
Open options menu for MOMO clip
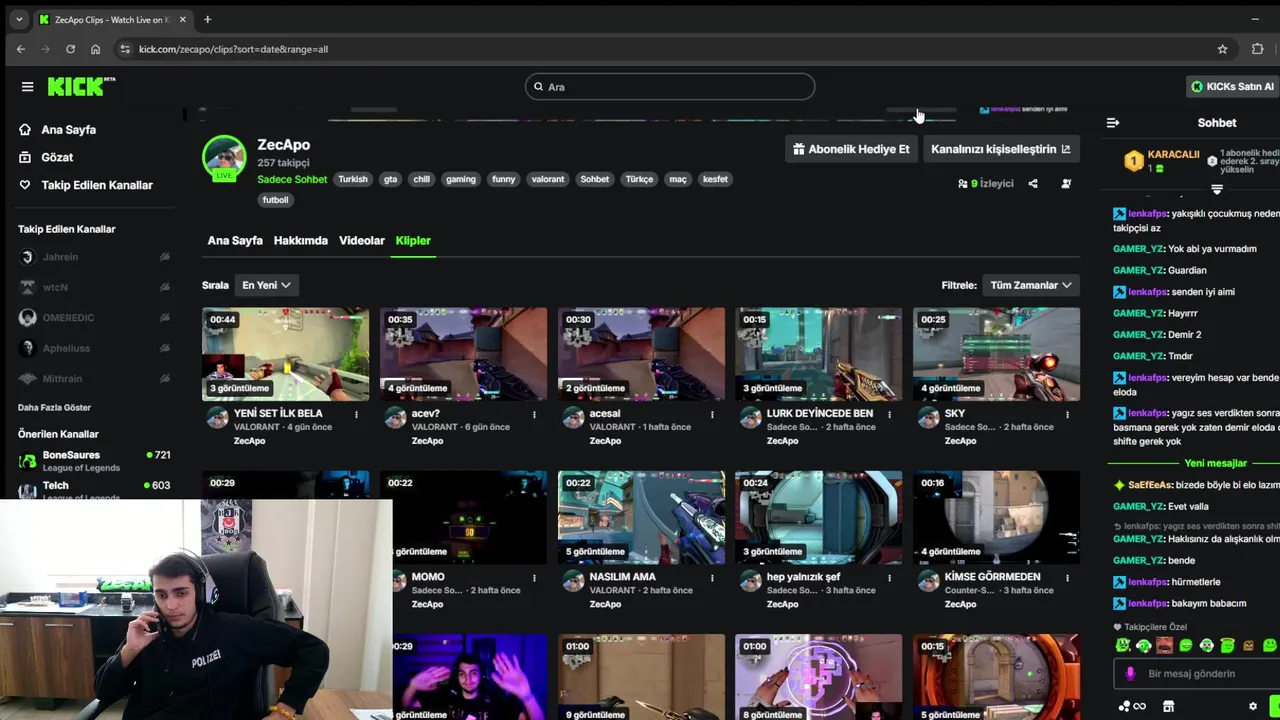coord(534,577)
